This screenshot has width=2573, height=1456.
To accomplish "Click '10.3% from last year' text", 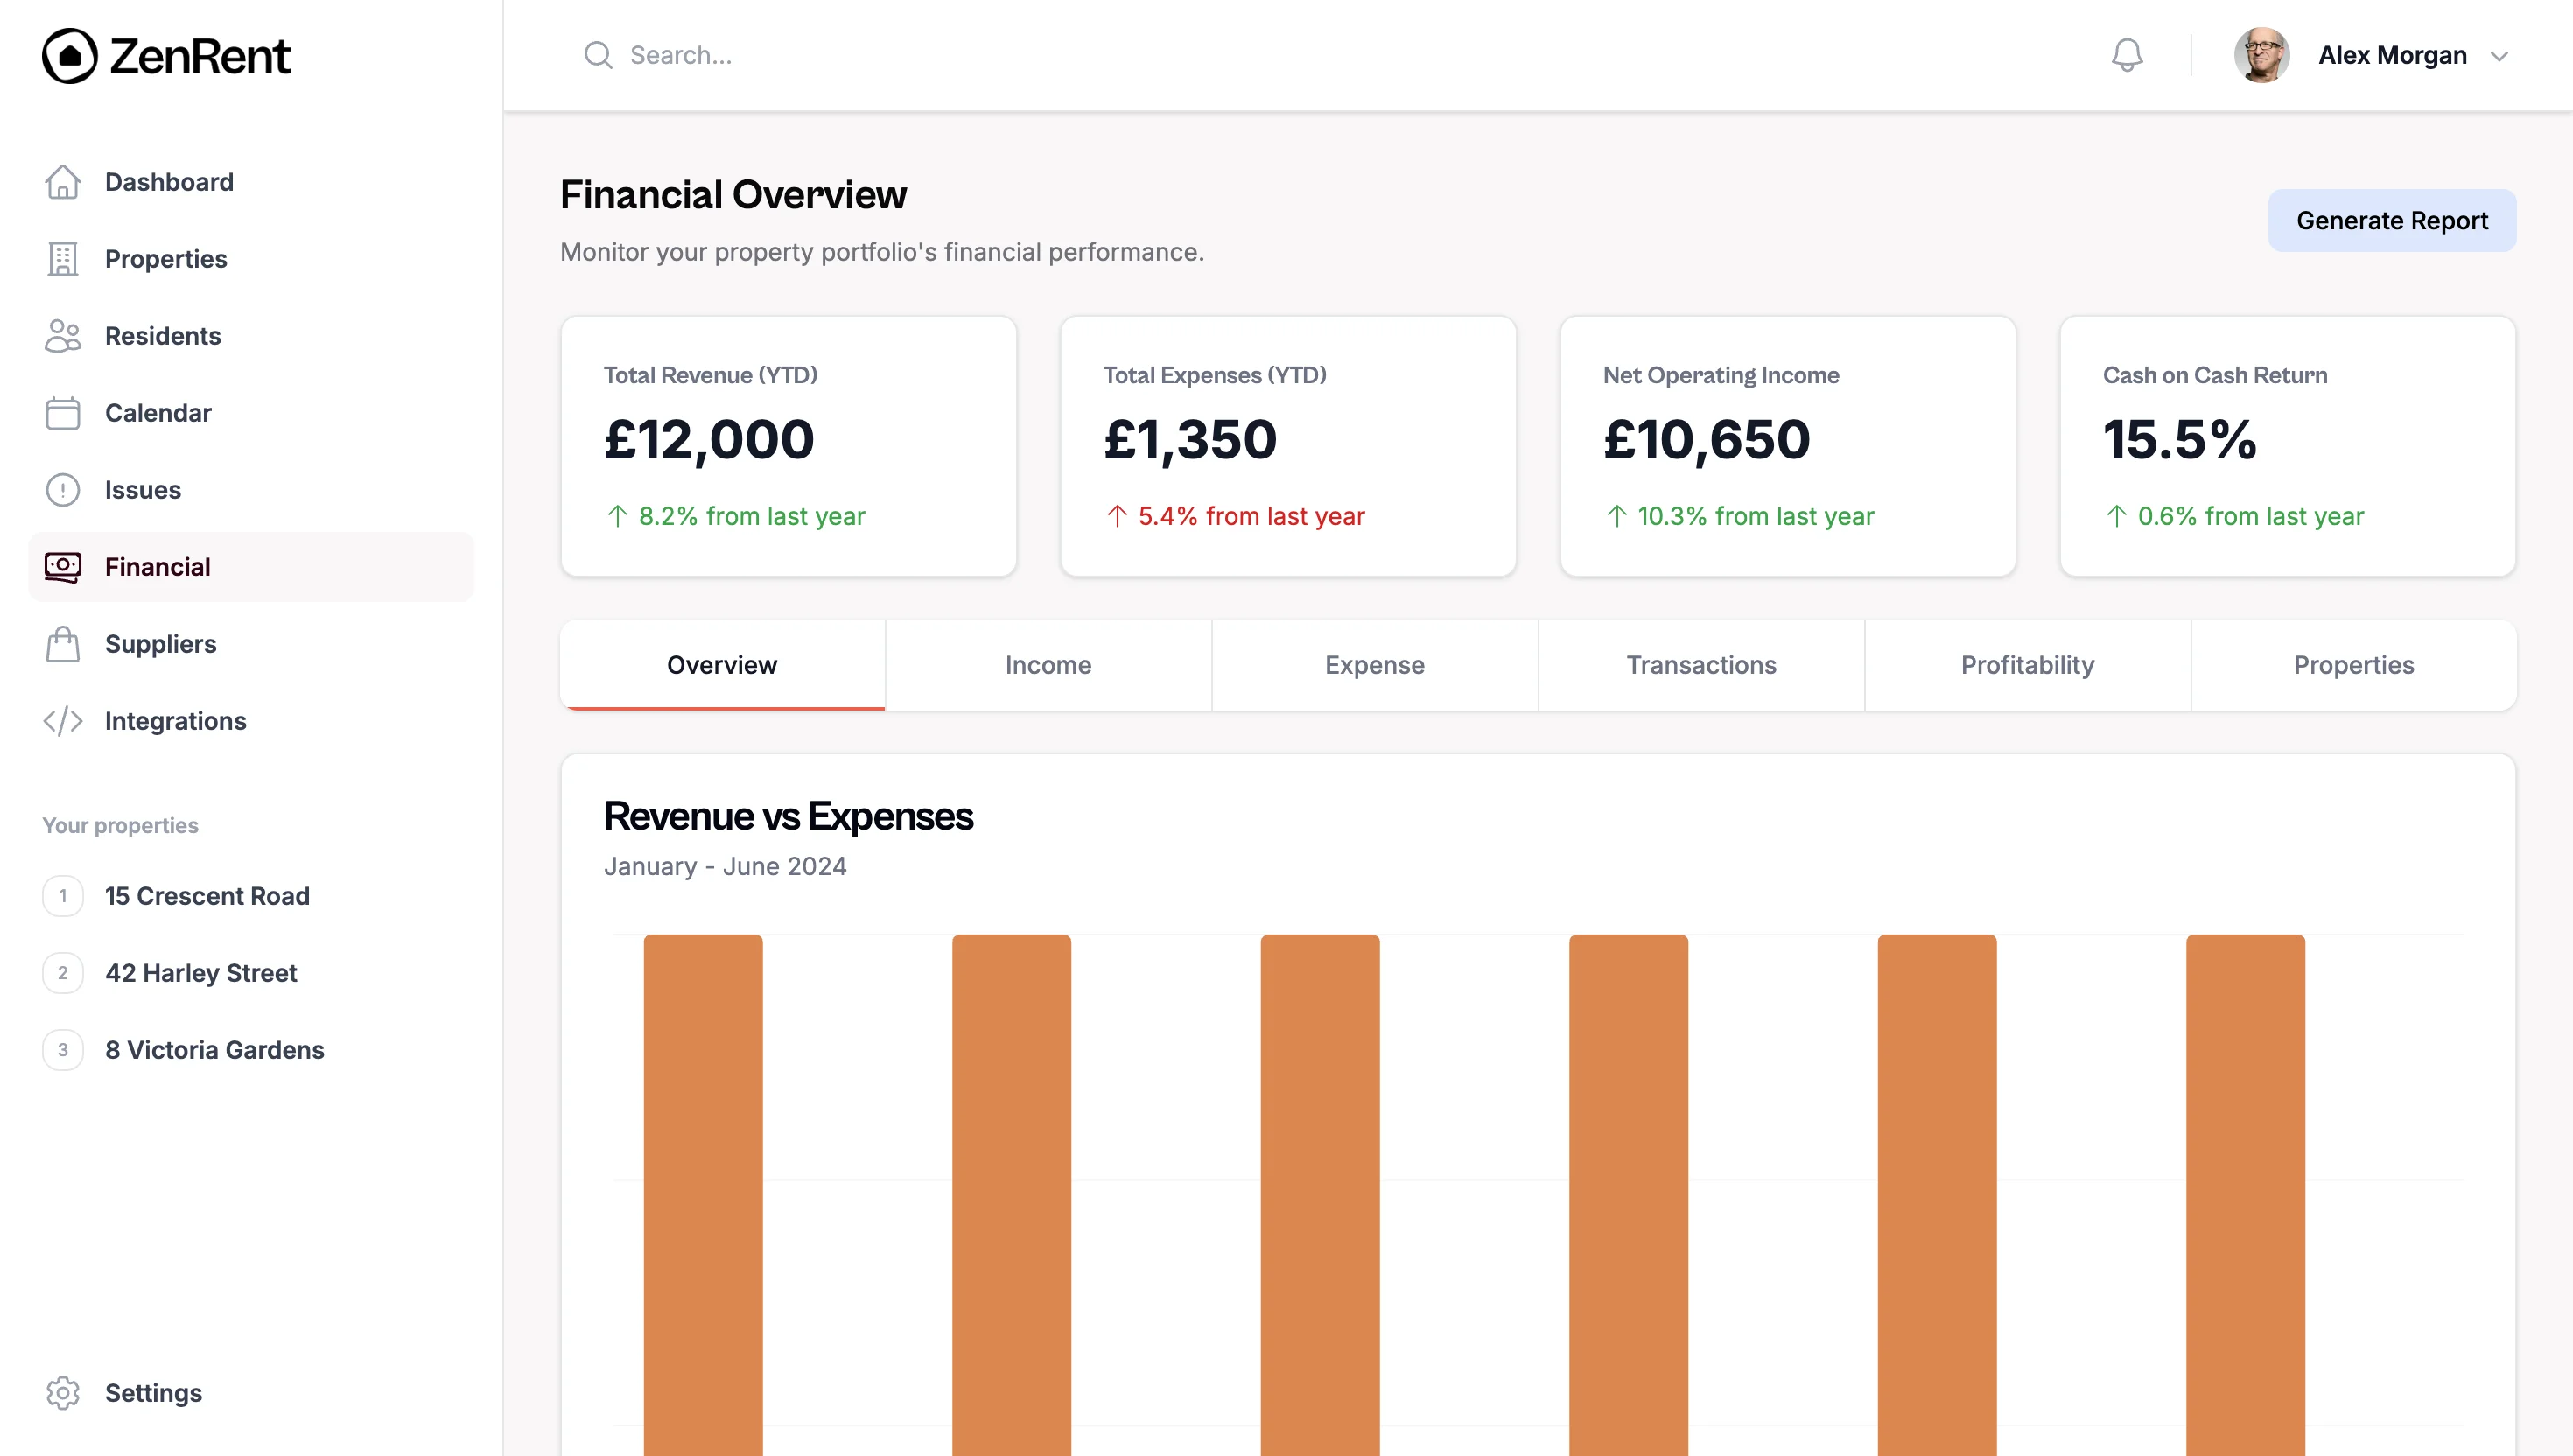I will [1755, 516].
